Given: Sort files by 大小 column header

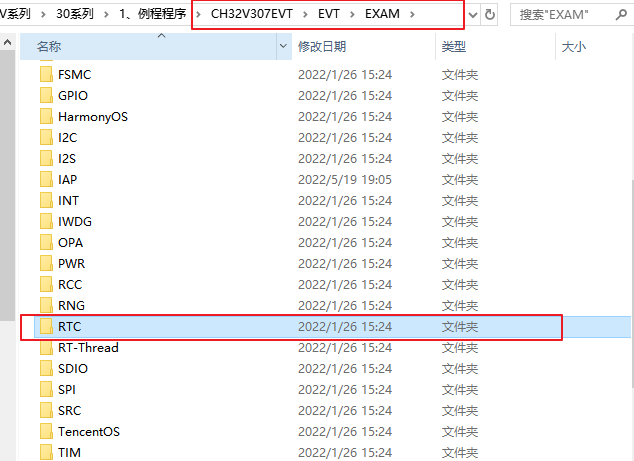Looking at the screenshot, I should [573, 47].
